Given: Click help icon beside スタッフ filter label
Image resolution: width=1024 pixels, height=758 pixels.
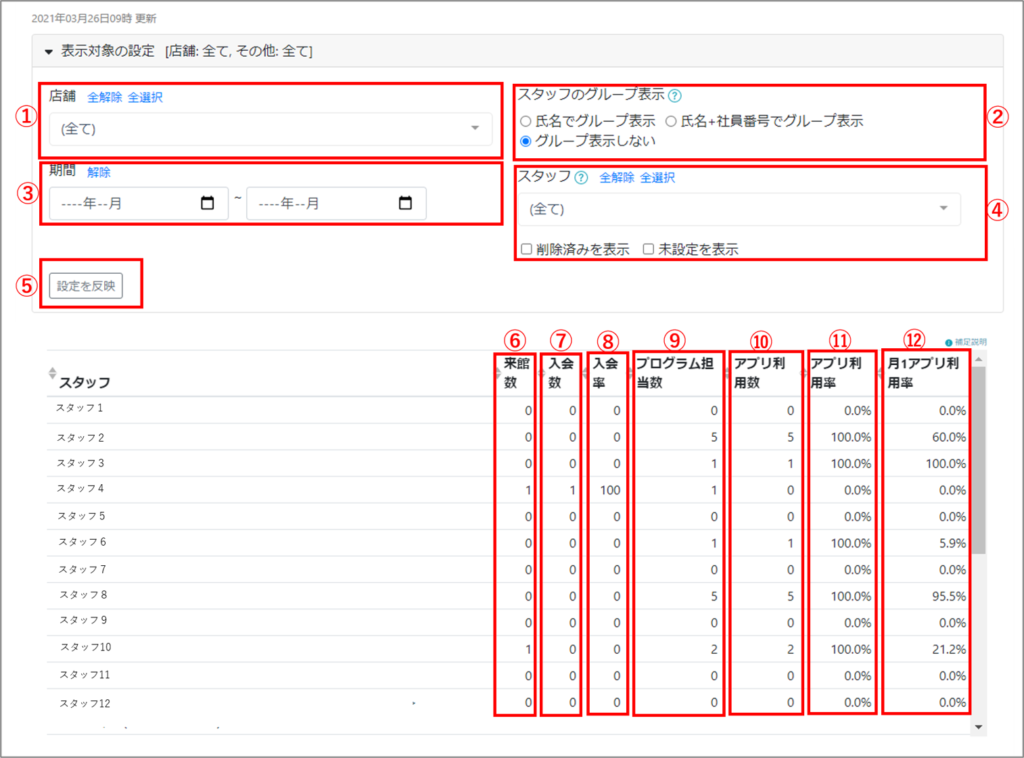Looking at the screenshot, I should [581, 178].
